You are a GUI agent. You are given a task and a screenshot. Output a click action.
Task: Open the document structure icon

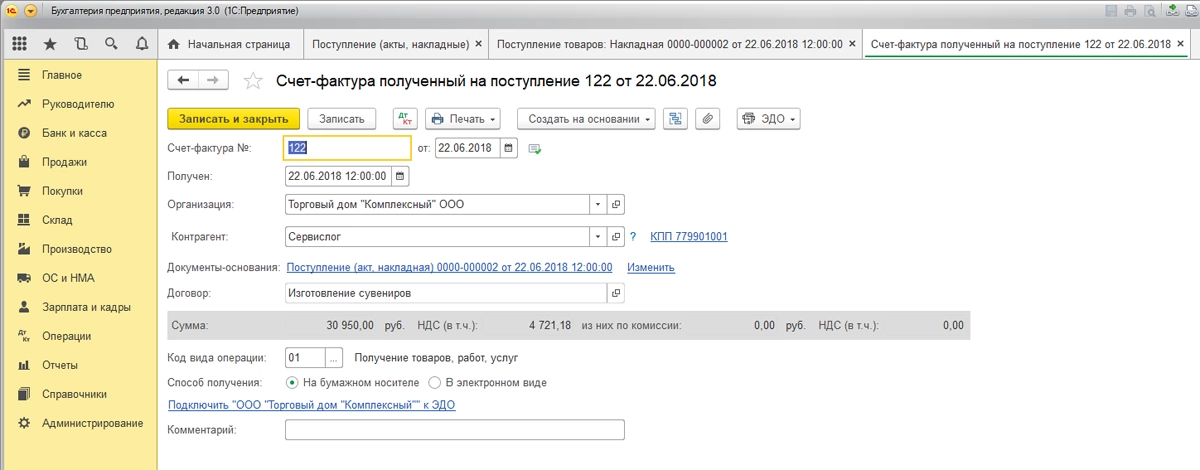tap(676, 118)
